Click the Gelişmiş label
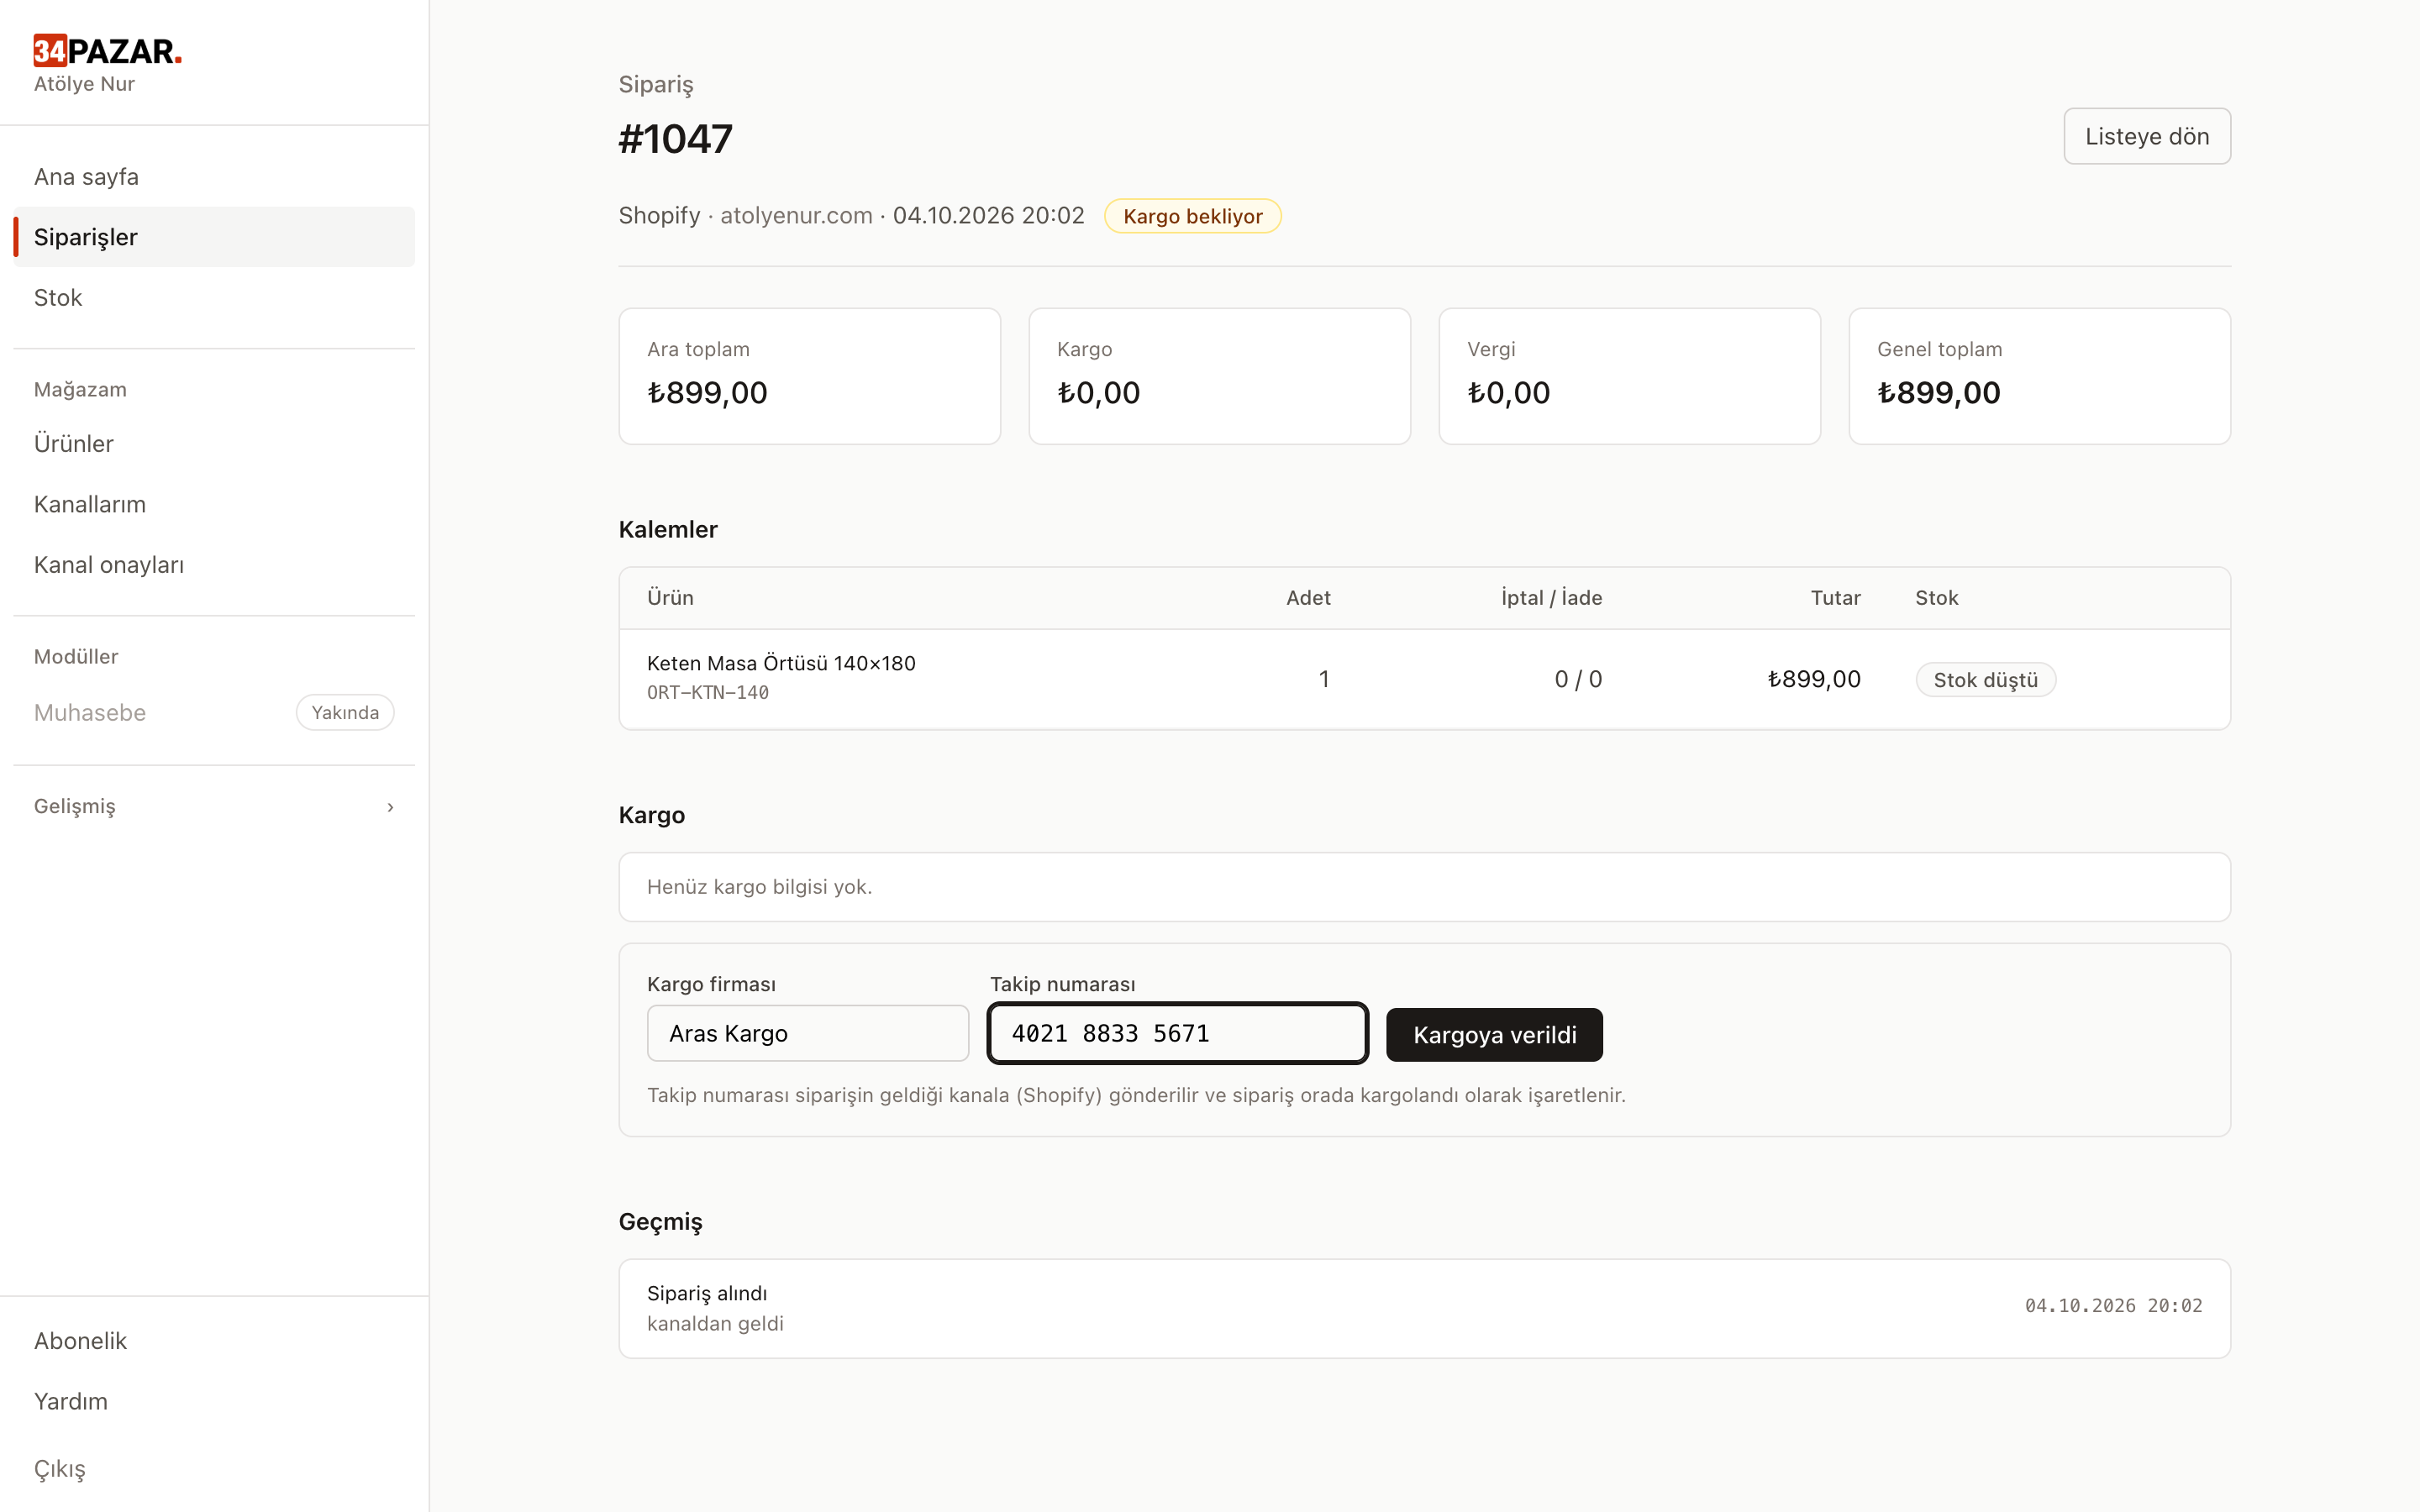 click(75, 807)
